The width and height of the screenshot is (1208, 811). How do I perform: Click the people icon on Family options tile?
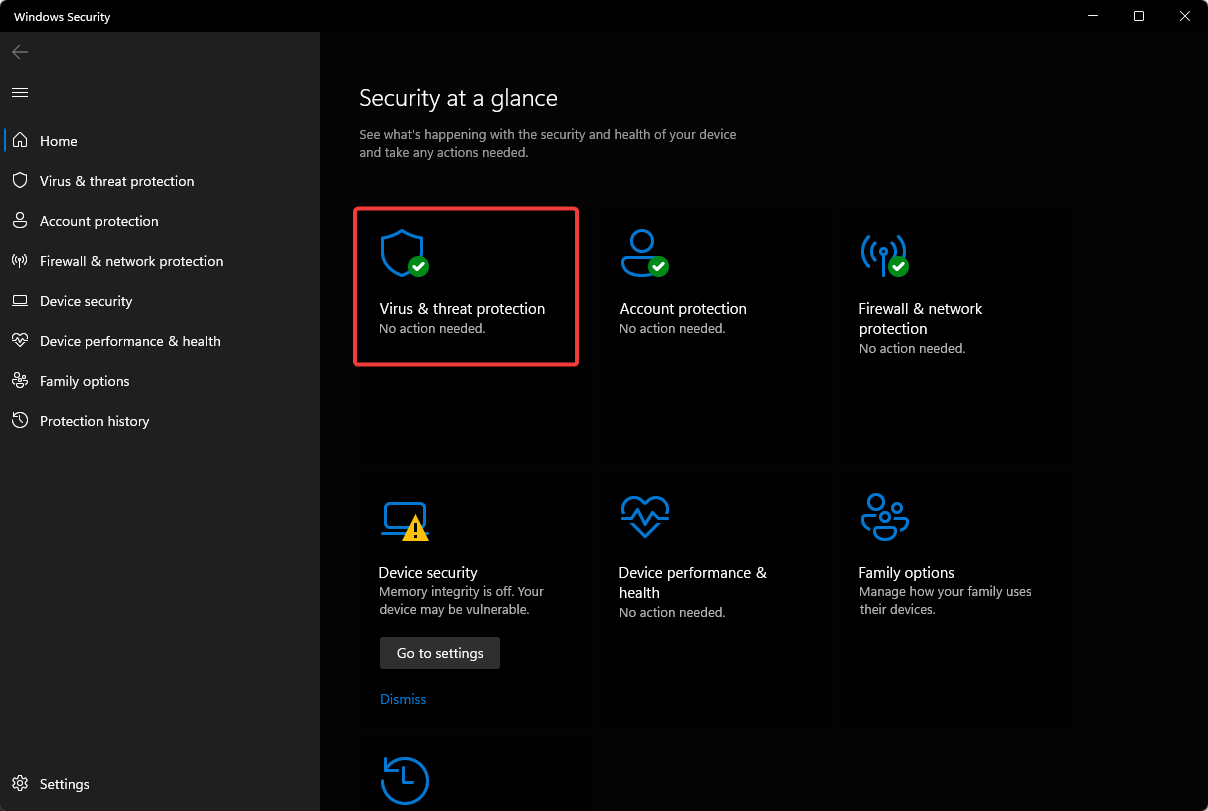884,518
